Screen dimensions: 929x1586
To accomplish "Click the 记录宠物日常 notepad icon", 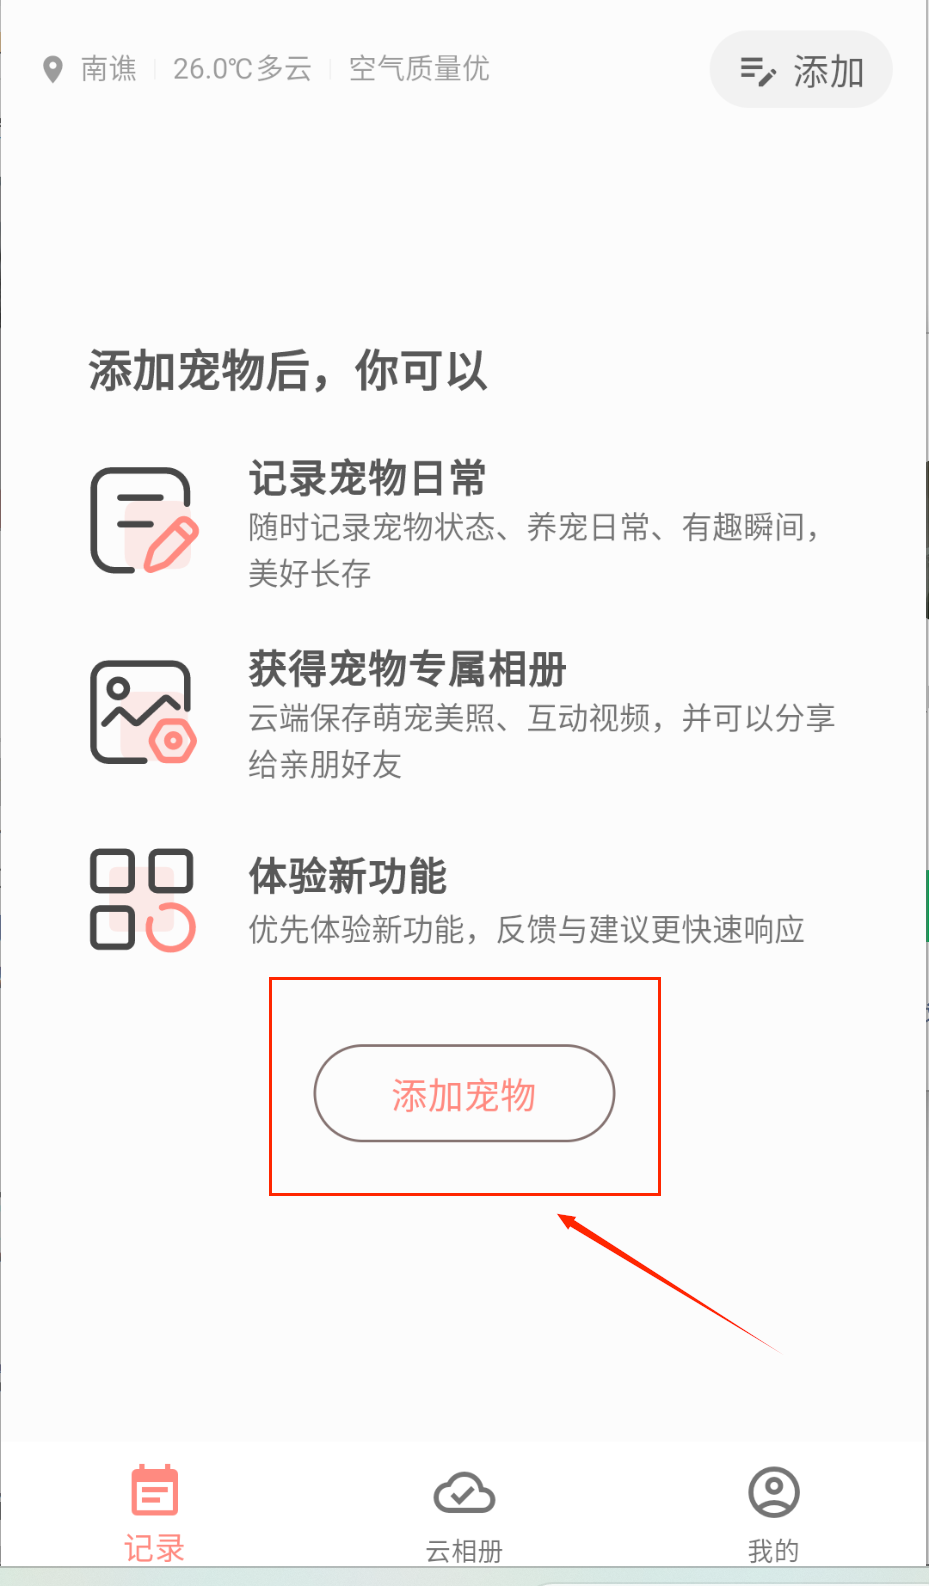I will (144, 520).
